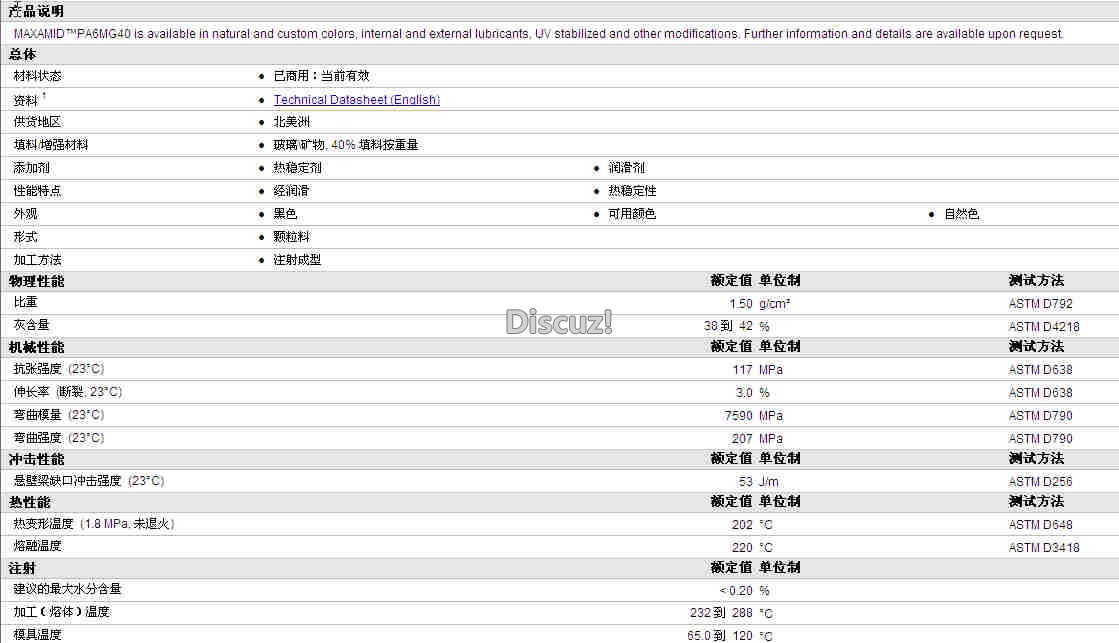
Task: Select the filler value with "40% 填料按重量"
Action: tap(346, 145)
